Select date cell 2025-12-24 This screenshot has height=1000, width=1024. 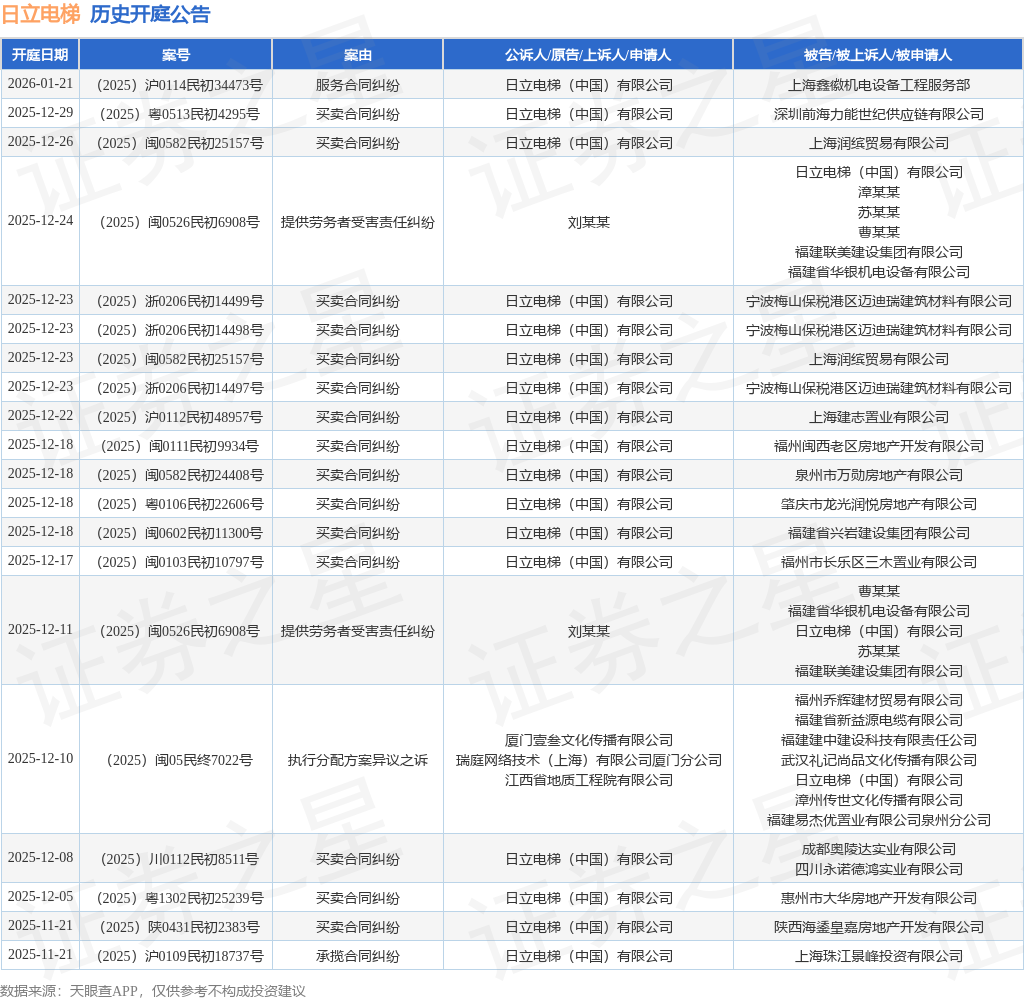pos(40,220)
